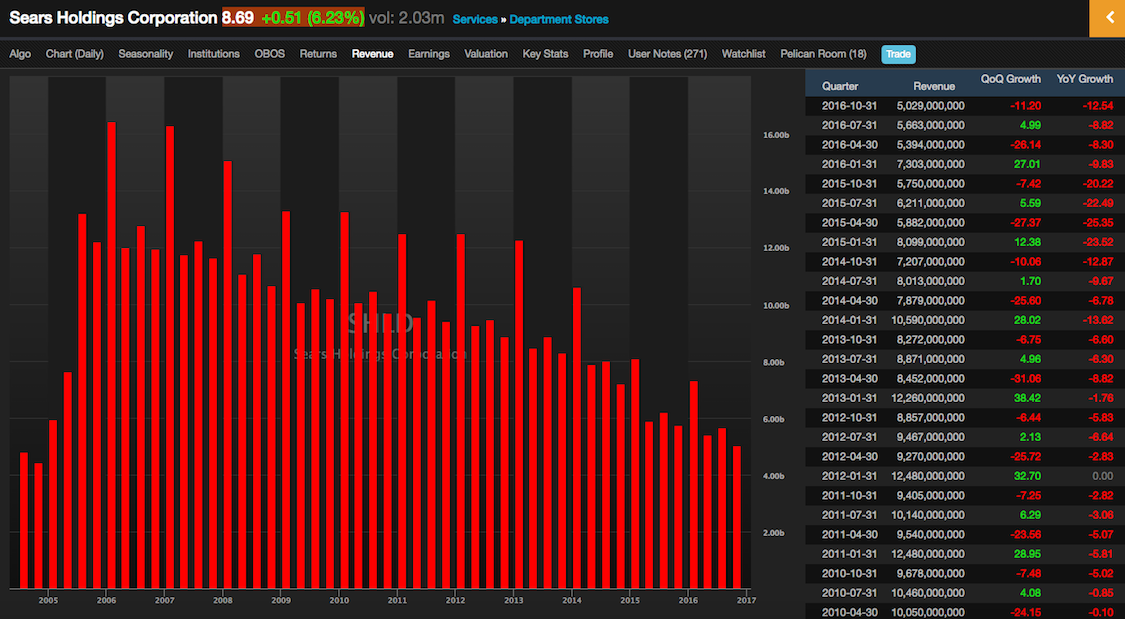This screenshot has width=1125, height=619.
Task: Click the tallest 2006 revenue bar
Action: point(112,355)
